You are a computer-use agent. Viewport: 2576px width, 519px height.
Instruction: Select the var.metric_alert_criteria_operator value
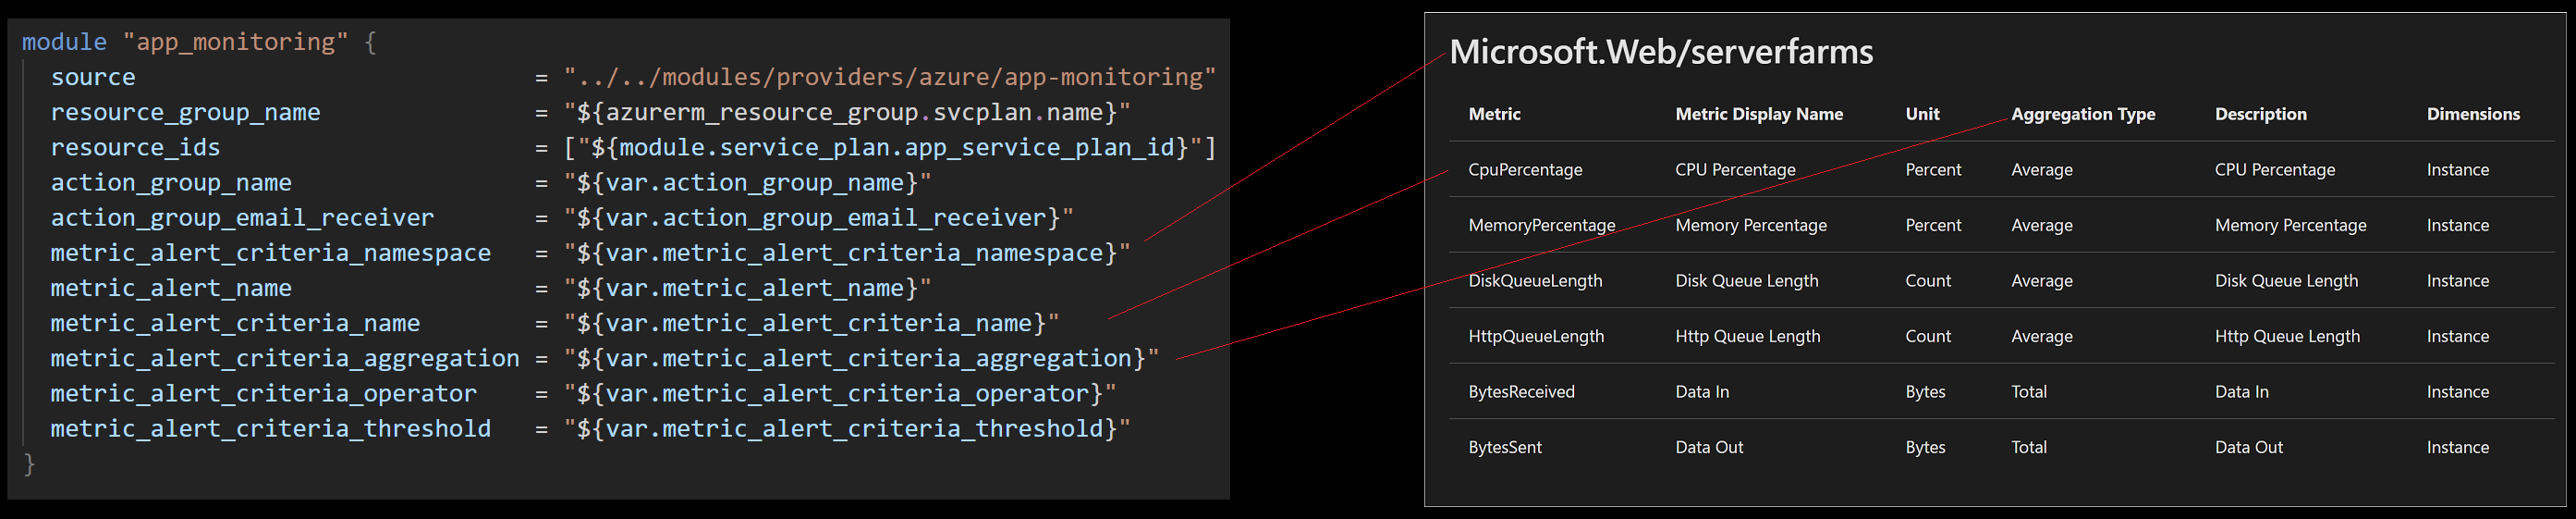click(839, 393)
